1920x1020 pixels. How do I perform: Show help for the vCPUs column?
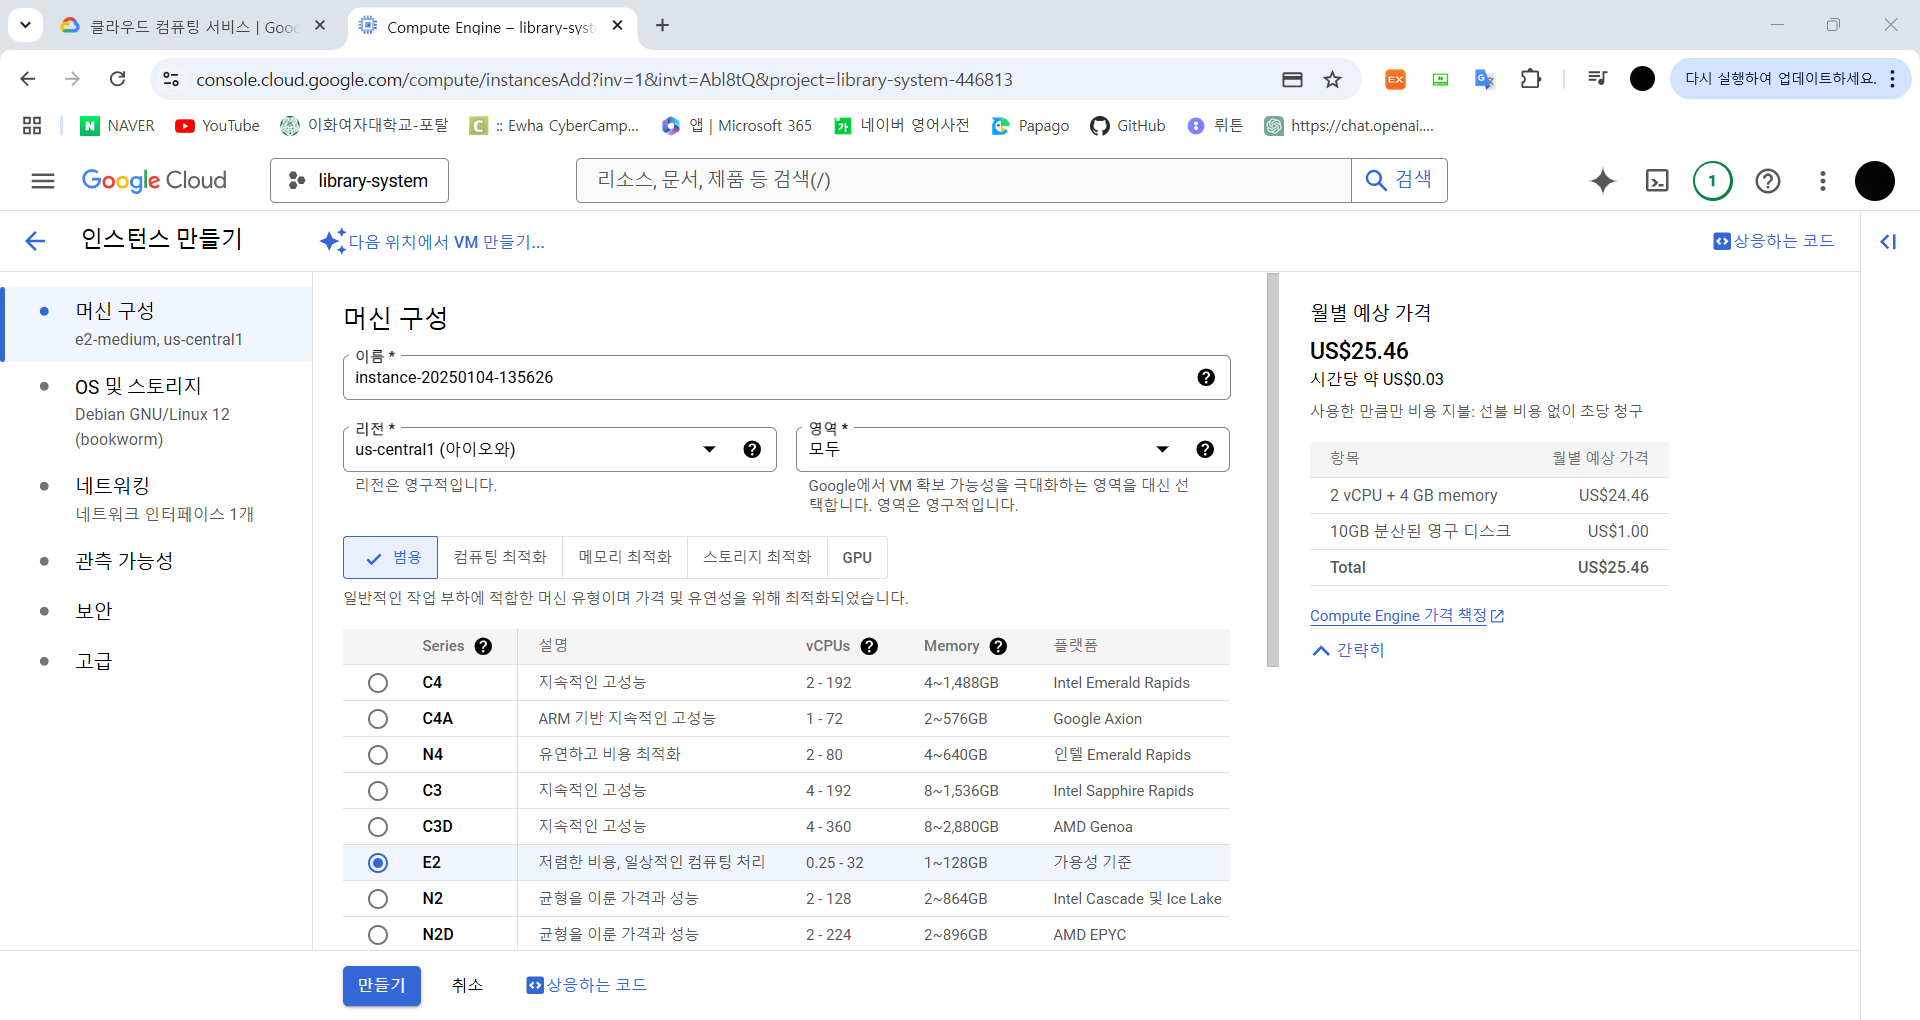click(x=869, y=646)
